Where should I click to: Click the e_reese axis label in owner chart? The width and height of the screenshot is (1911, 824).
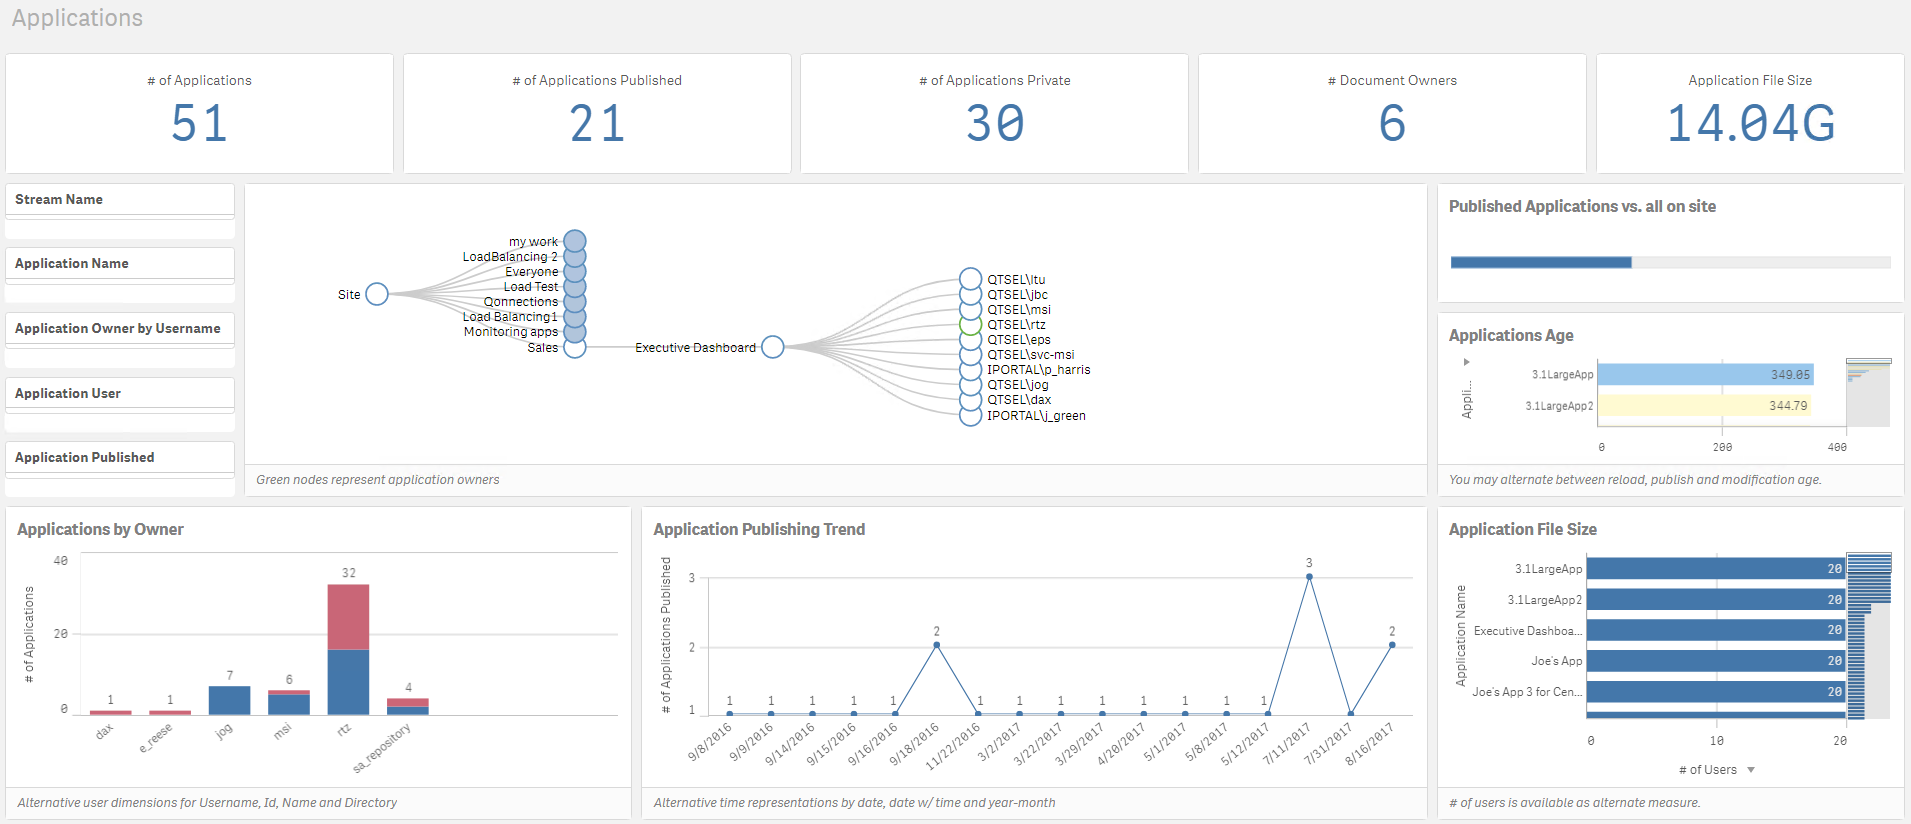click(x=156, y=738)
